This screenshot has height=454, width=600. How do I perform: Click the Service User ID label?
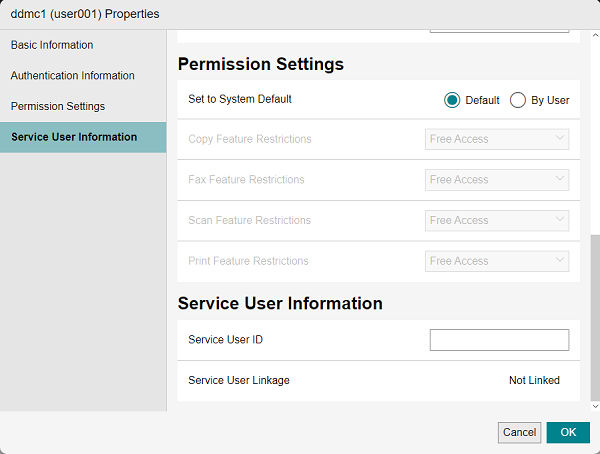coord(225,340)
